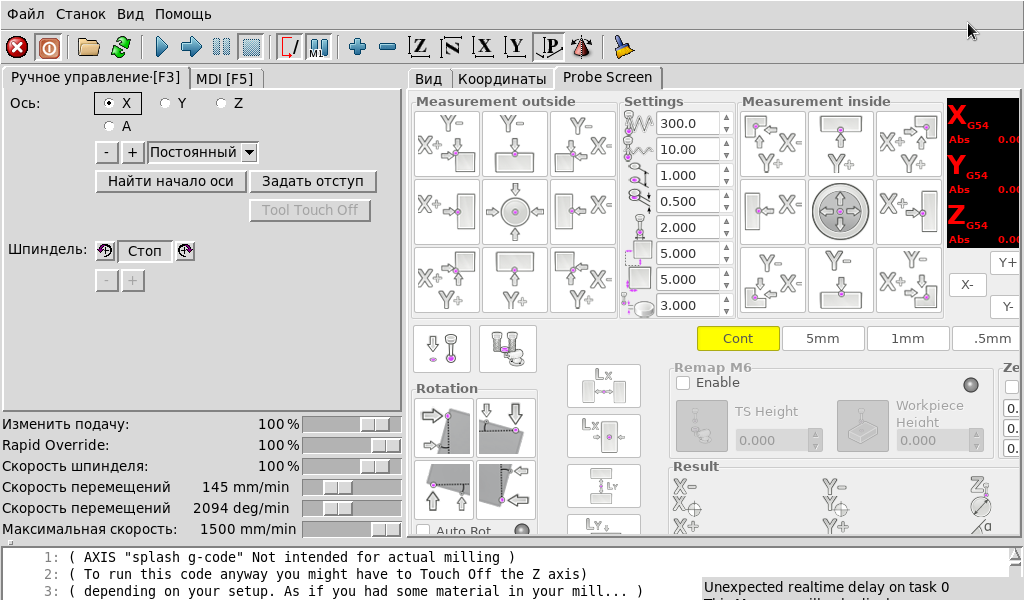The height and width of the screenshot is (600, 1024).
Task: Clear live plot with broom icon
Action: pyautogui.click(x=623, y=47)
